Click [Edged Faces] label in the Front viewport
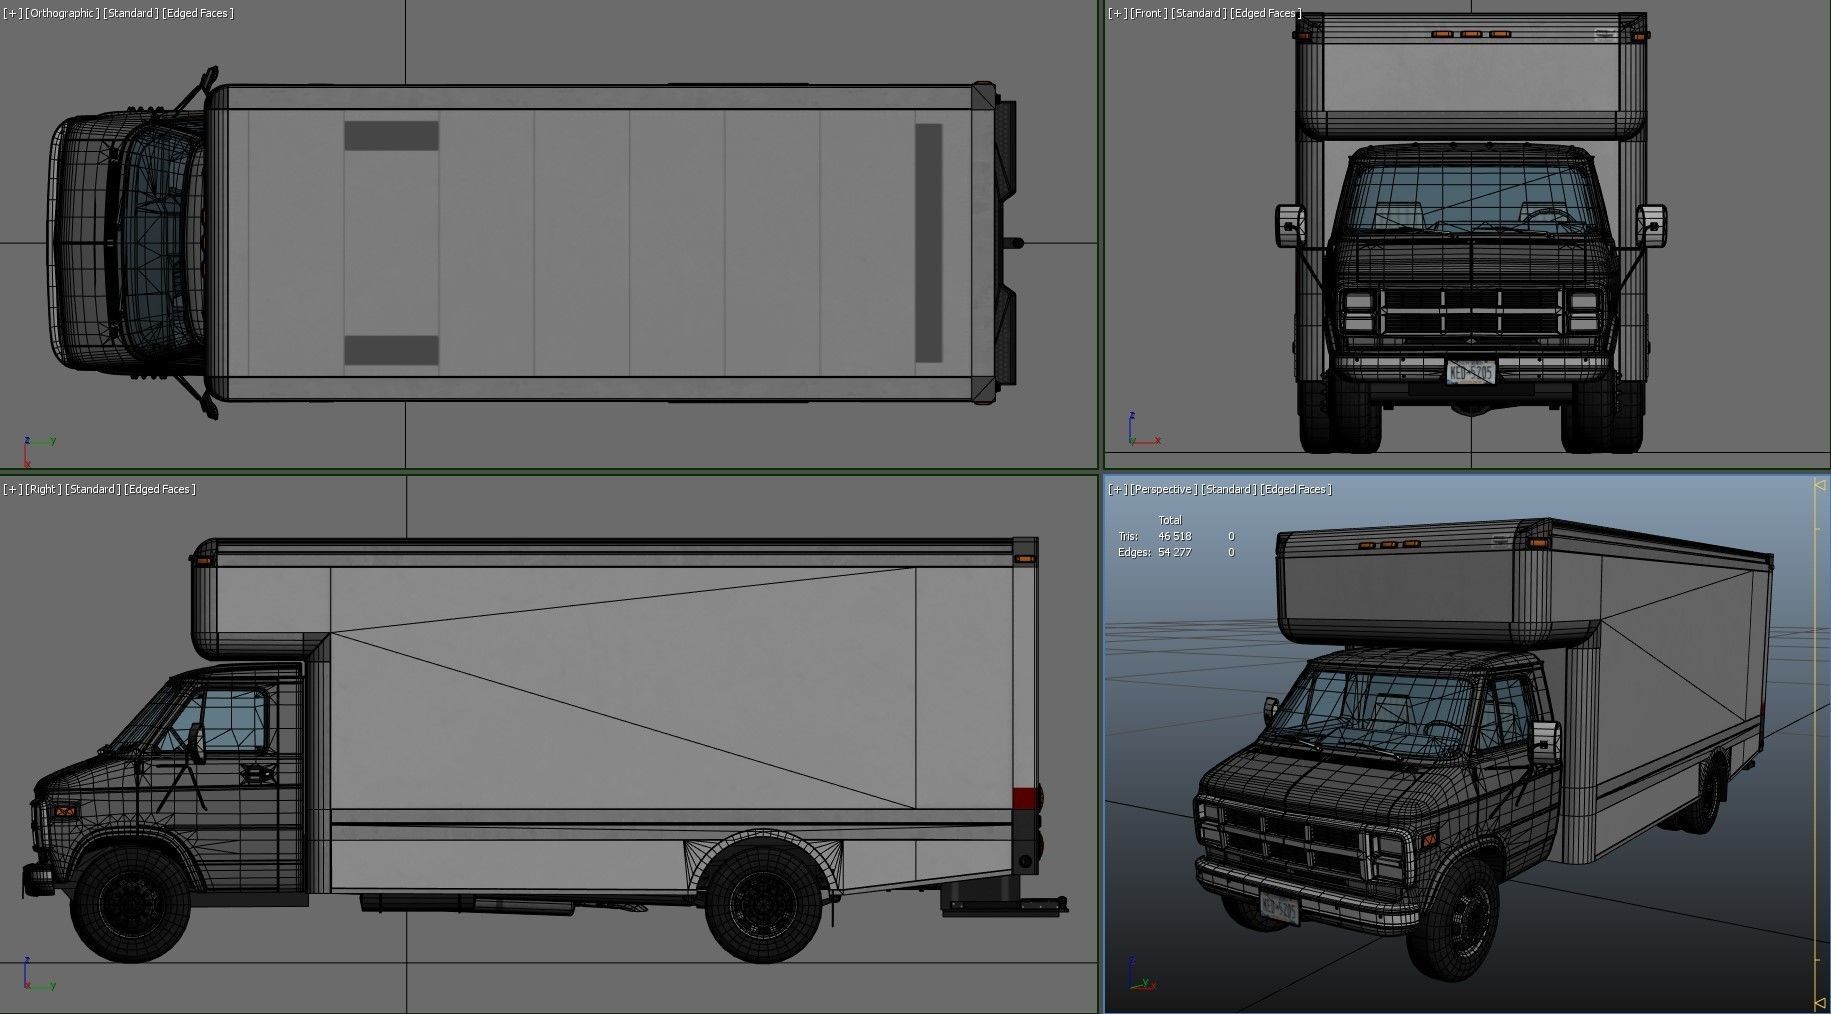The image size is (1831, 1014). (x=1266, y=13)
